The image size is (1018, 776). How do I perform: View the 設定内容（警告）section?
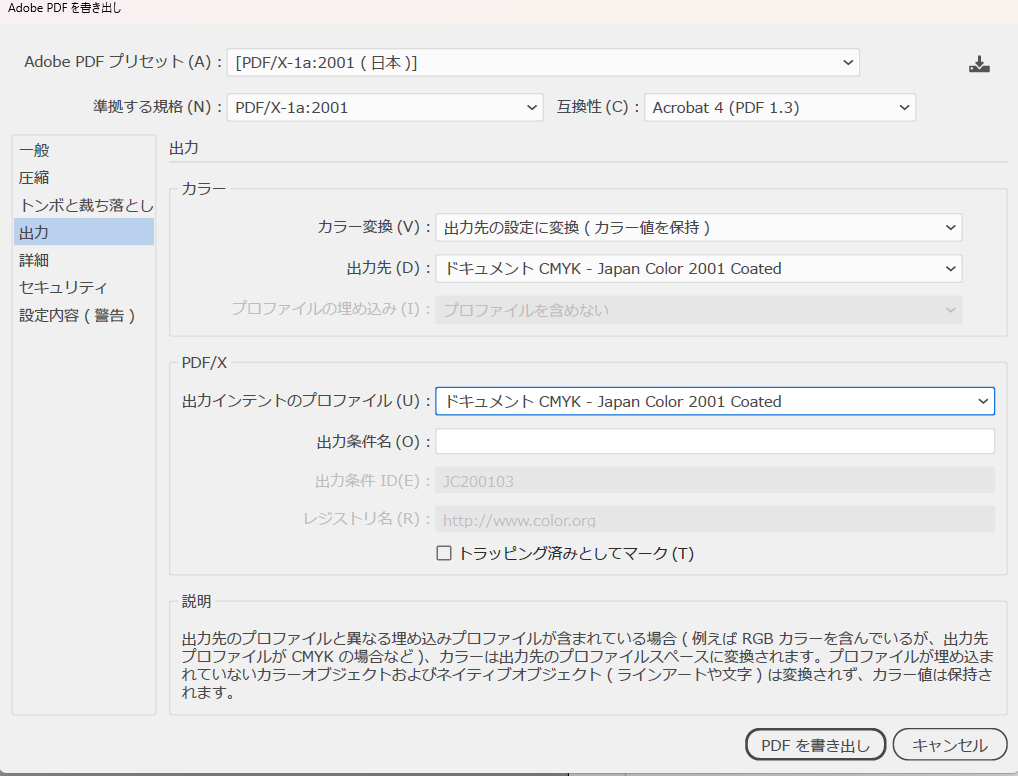[70, 315]
